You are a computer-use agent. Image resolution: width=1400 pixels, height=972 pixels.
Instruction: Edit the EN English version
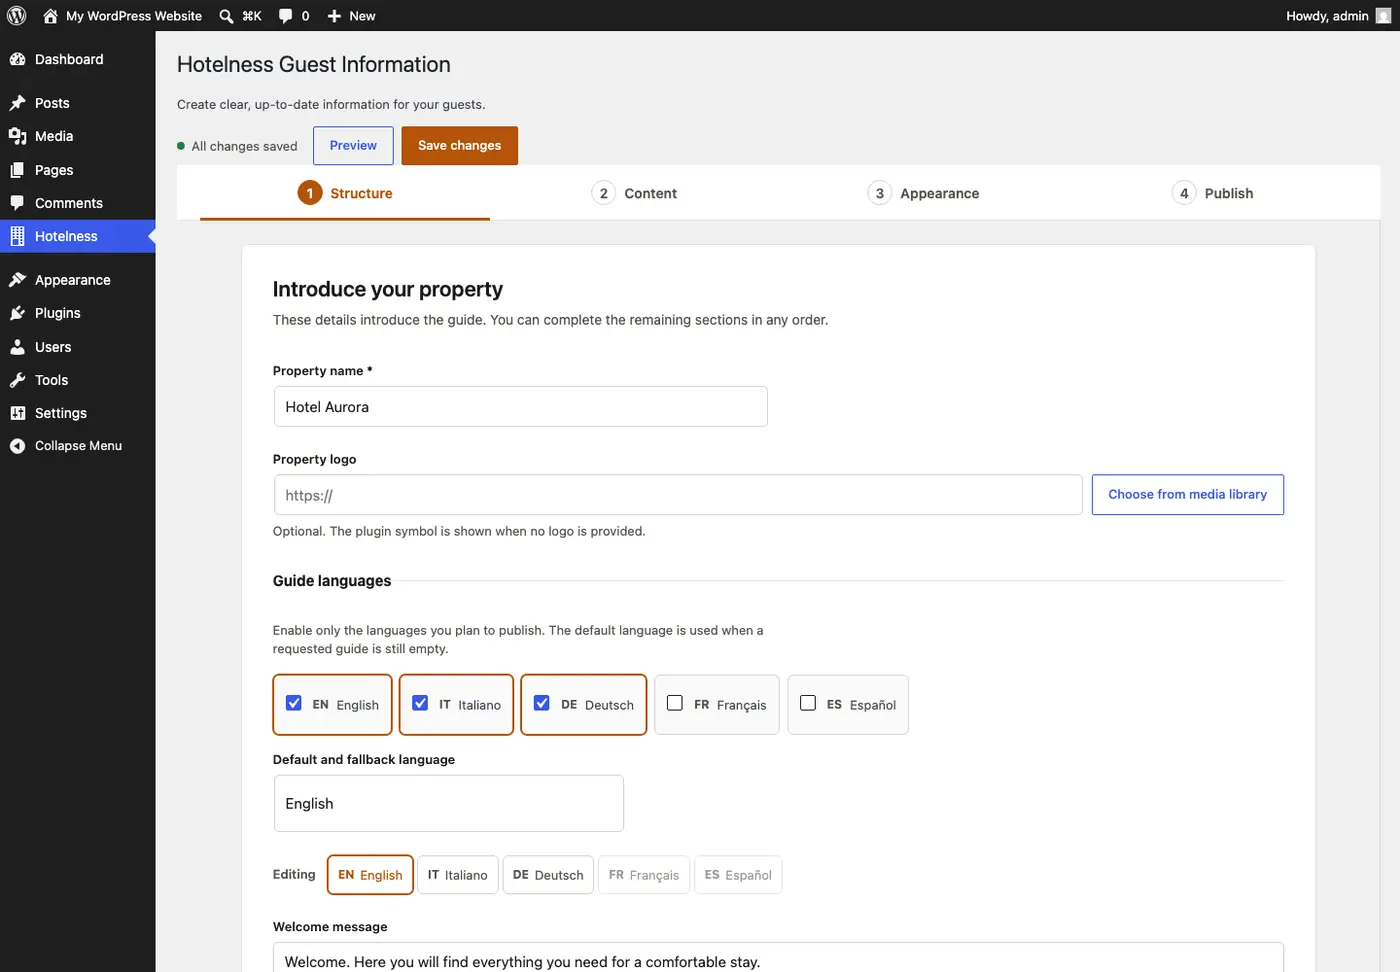pos(370,875)
